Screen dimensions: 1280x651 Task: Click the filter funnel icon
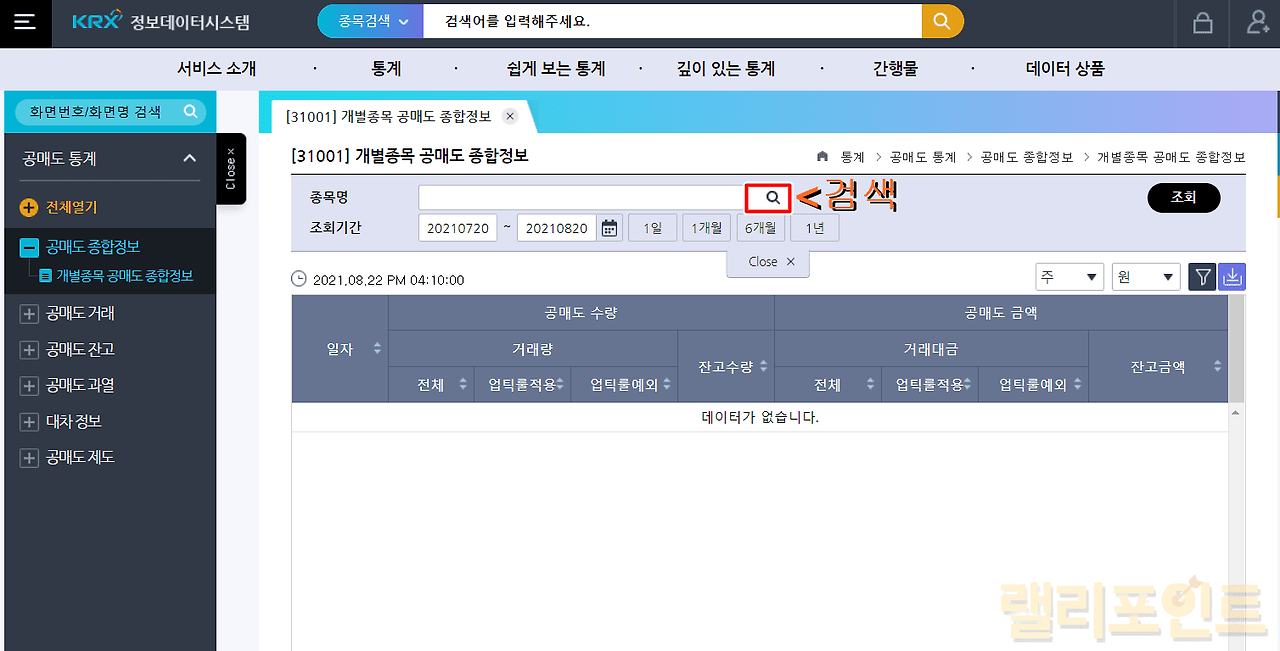pos(1202,277)
